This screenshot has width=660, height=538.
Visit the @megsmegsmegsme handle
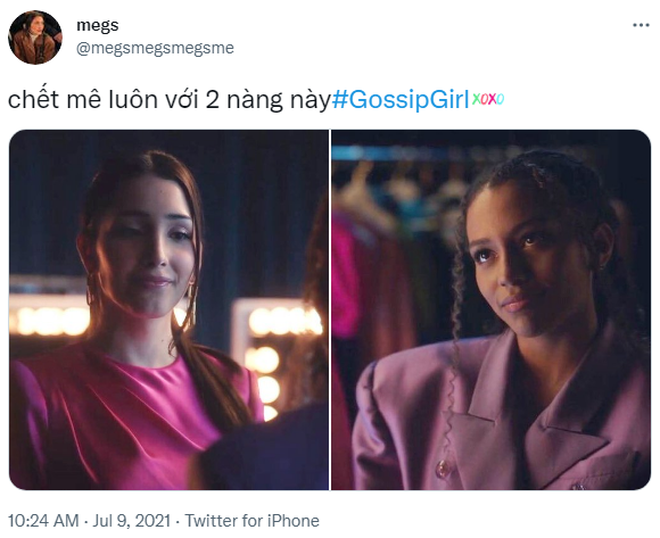155,48
